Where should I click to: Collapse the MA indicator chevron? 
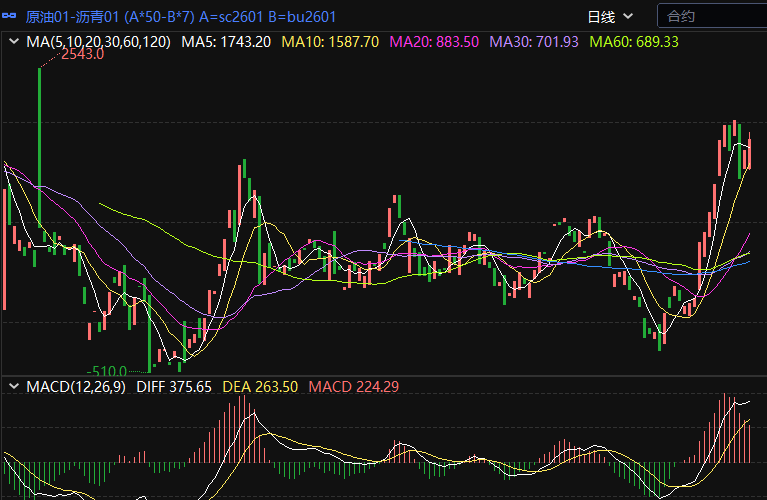(x=14, y=42)
